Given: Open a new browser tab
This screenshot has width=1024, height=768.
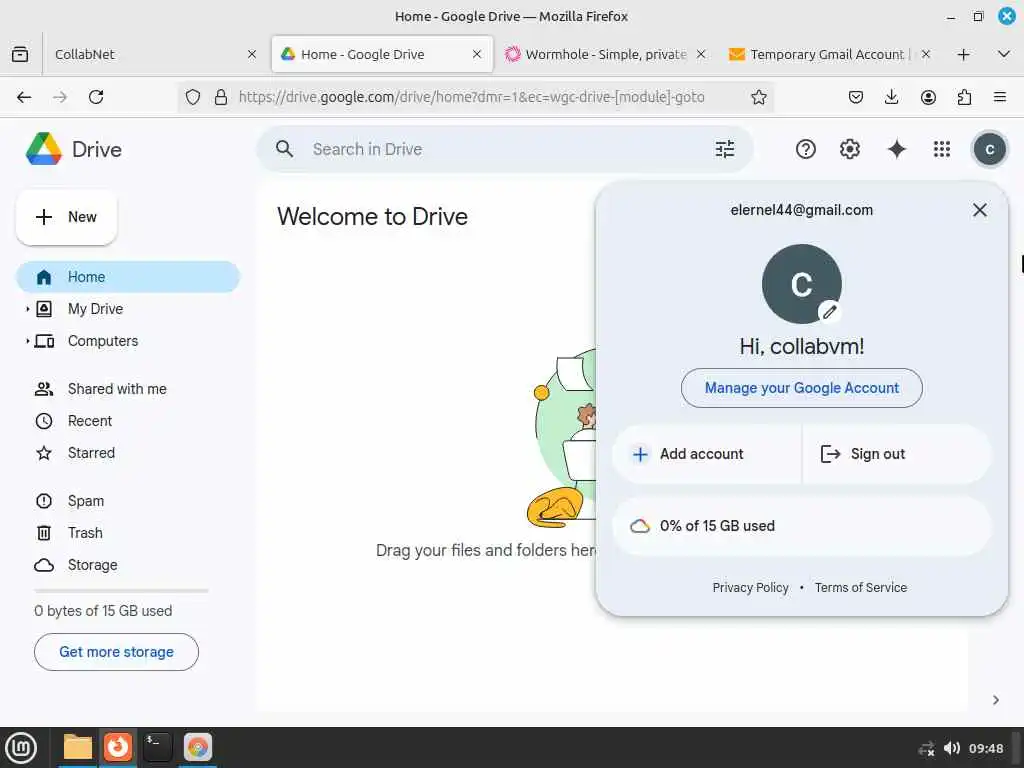Looking at the screenshot, I should 963,54.
